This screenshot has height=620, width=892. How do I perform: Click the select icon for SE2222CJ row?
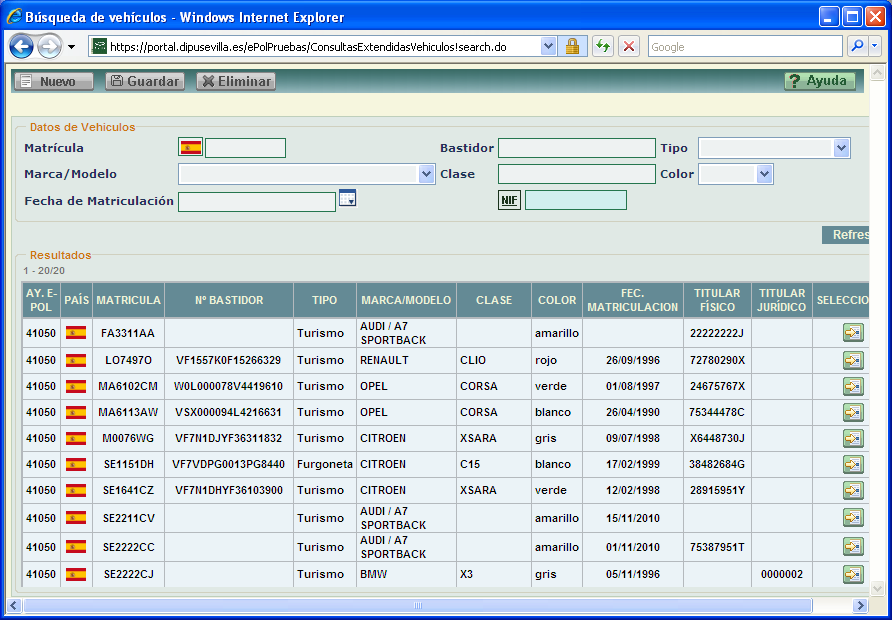pos(852,574)
